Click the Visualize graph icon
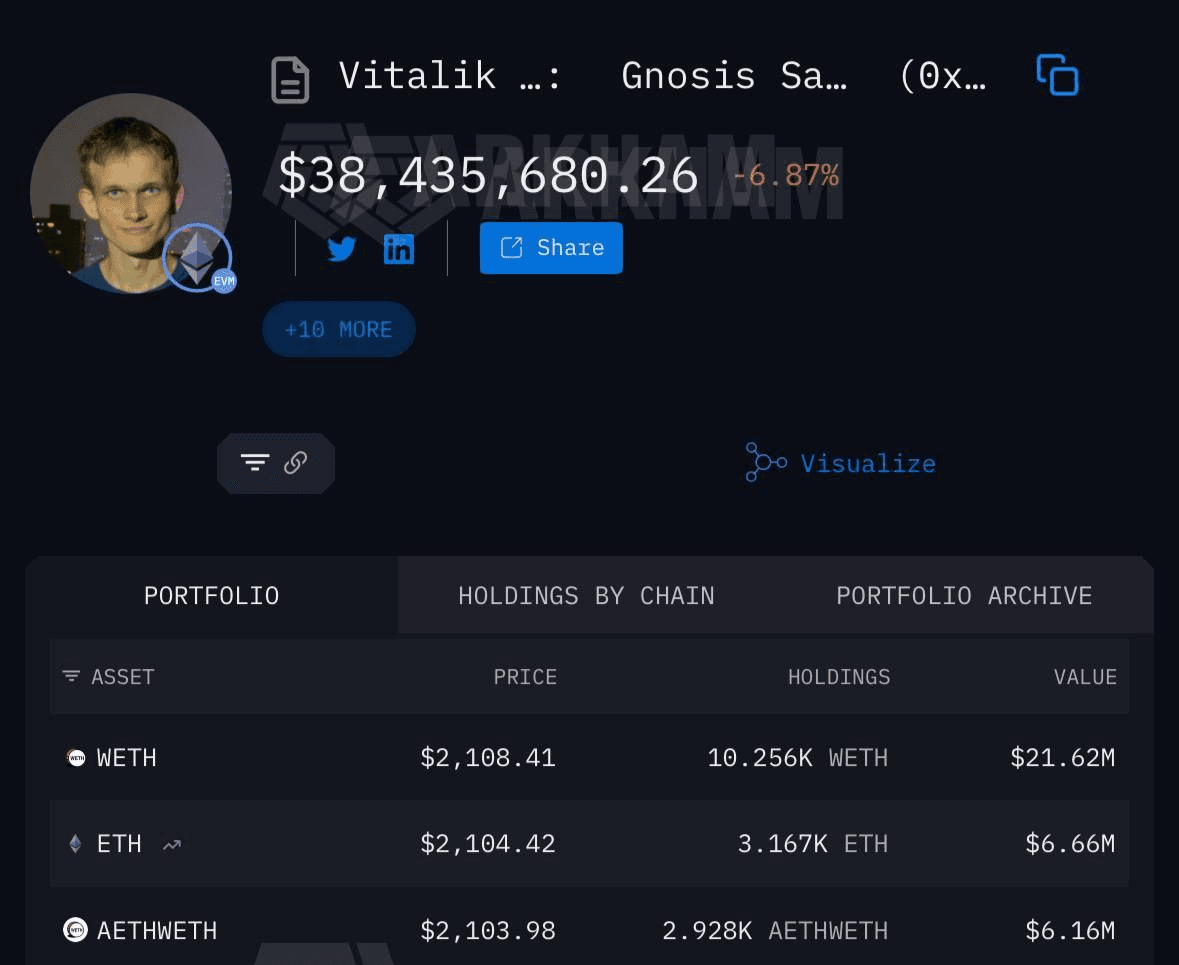The image size is (1179, 965). click(766, 463)
